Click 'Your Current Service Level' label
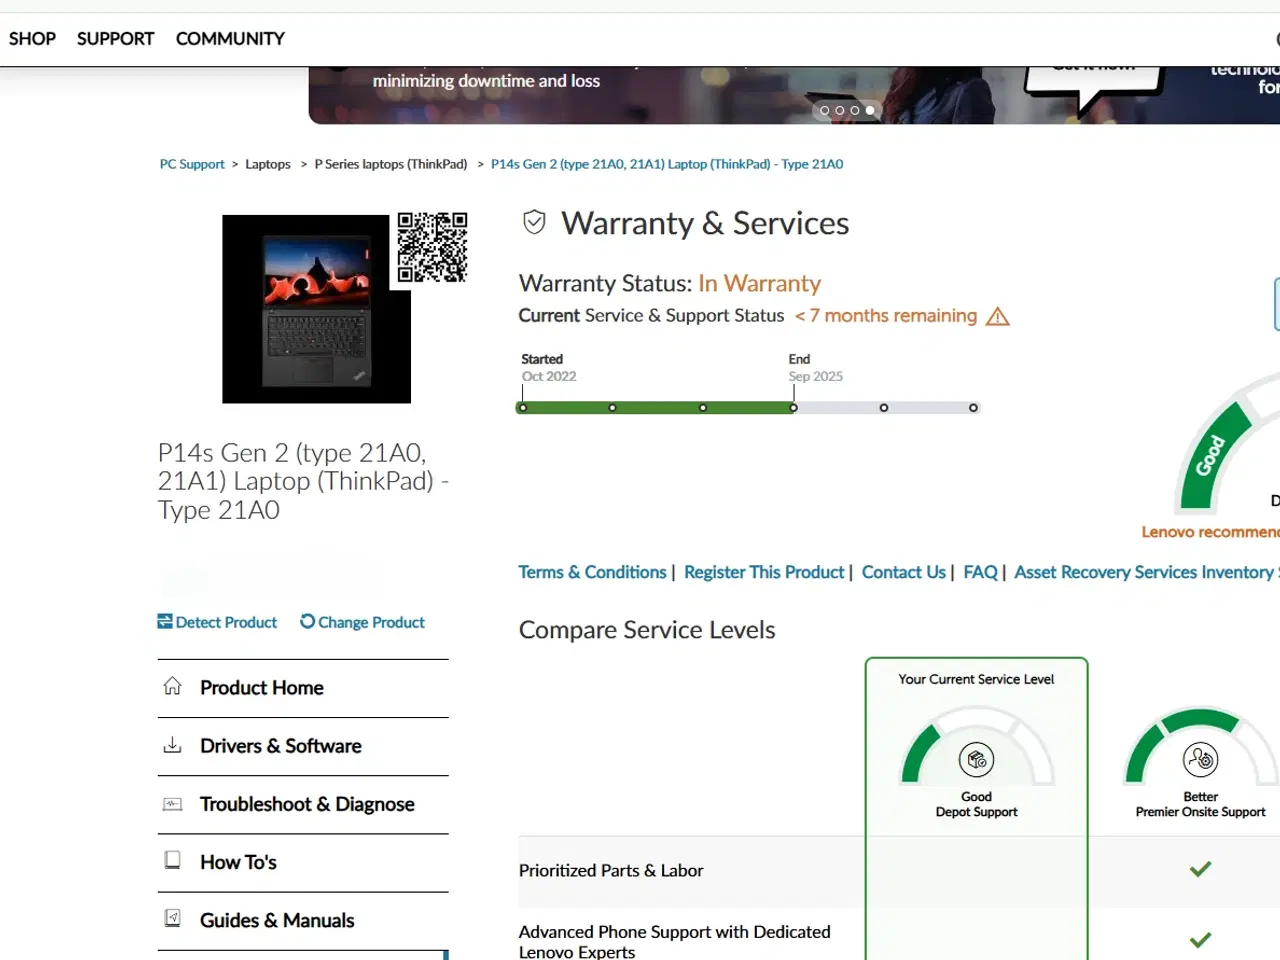Image resolution: width=1280 pixels, height=960 pixels. coord(976,679)
